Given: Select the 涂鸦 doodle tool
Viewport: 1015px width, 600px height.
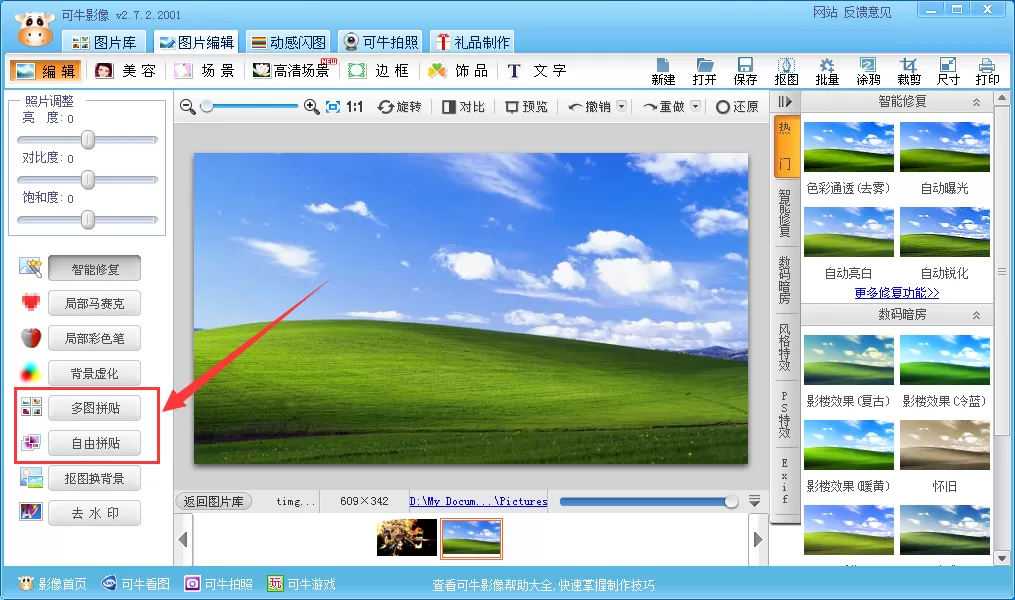Looking at the screenshot, I should click(x=867, y=71).
